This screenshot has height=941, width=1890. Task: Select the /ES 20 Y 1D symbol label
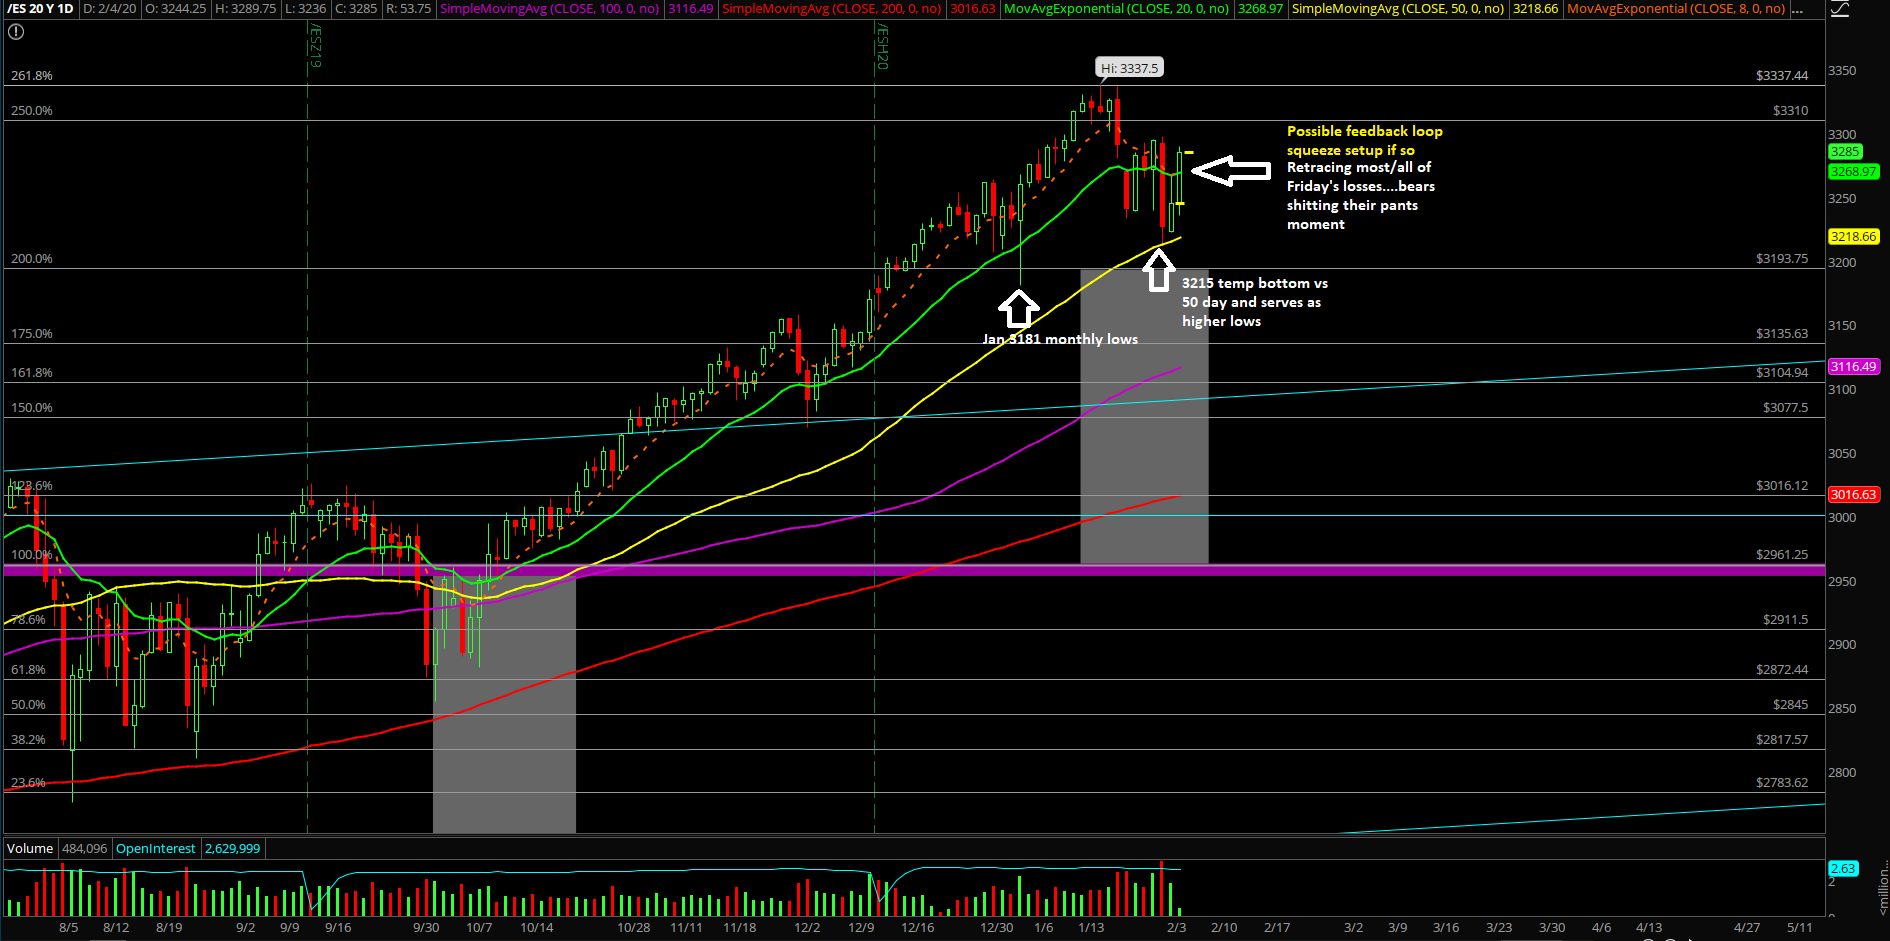coord(40,9)
